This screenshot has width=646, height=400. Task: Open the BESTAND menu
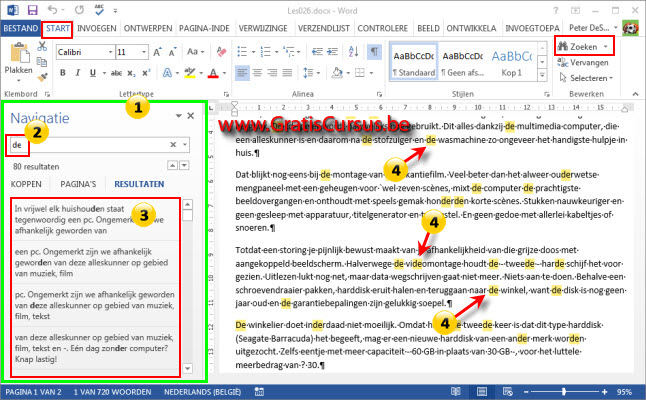click(20, 28)
